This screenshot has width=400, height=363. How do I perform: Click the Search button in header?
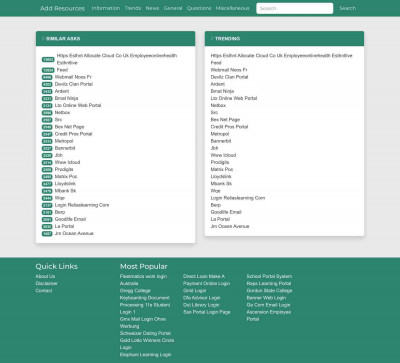click(347, 8)
